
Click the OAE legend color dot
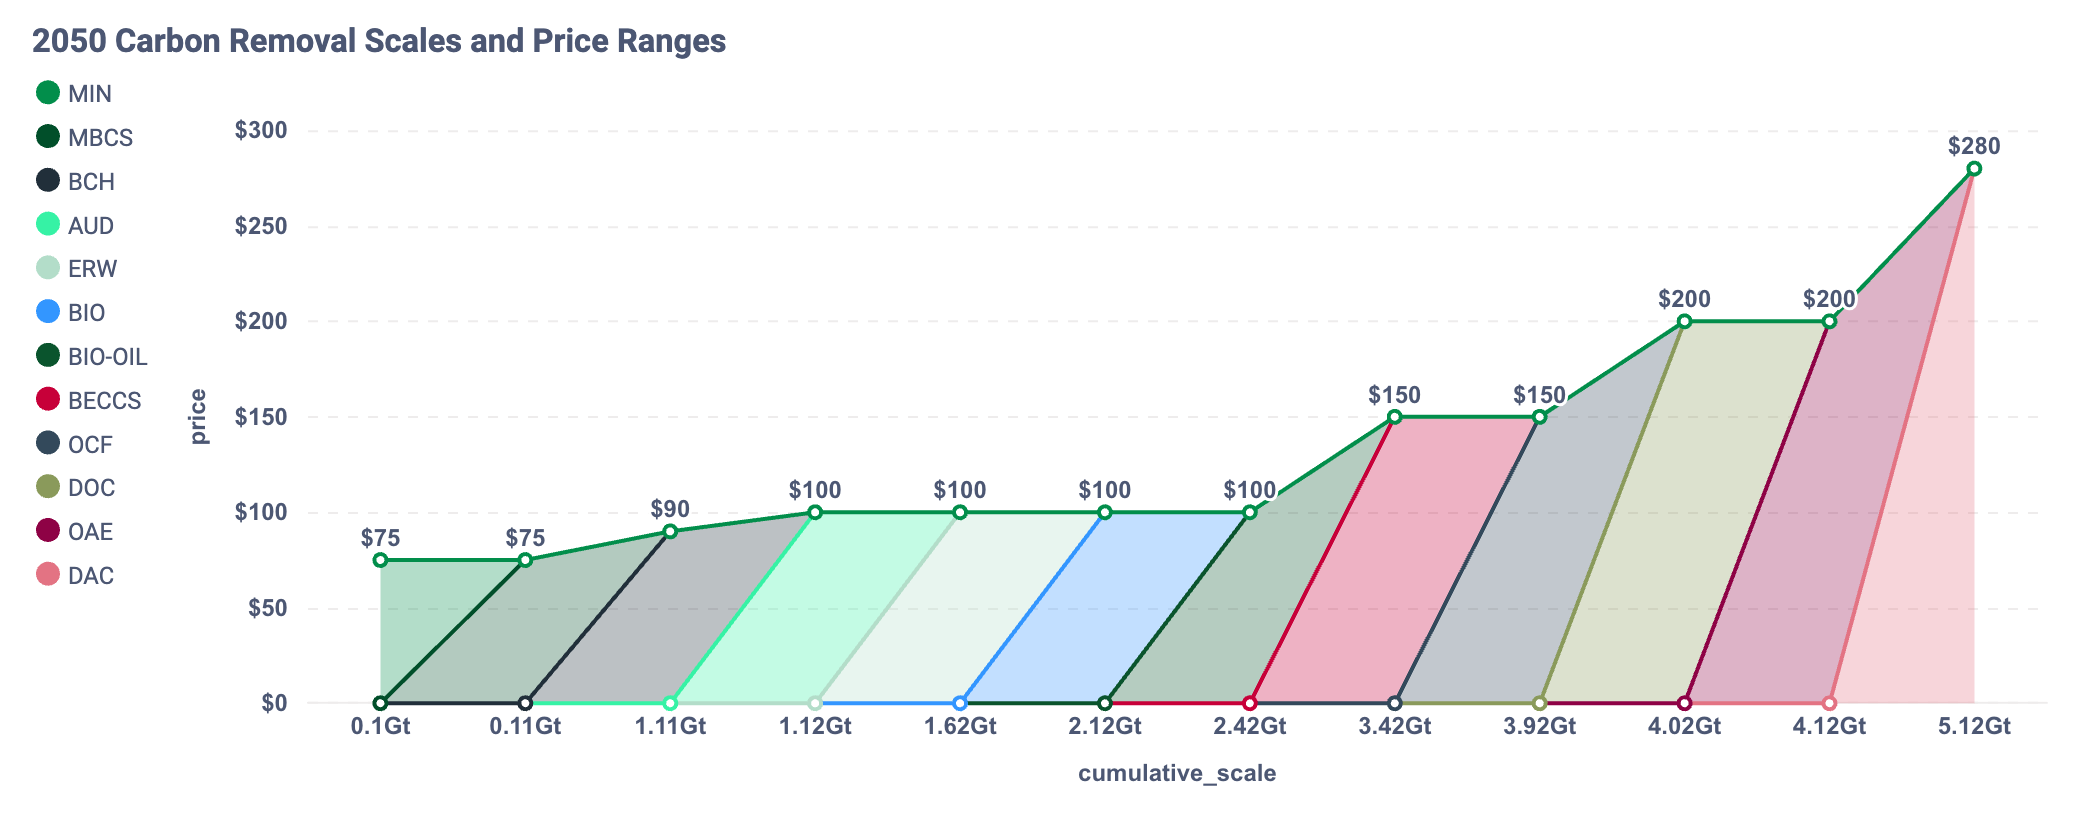click(48, 531)
